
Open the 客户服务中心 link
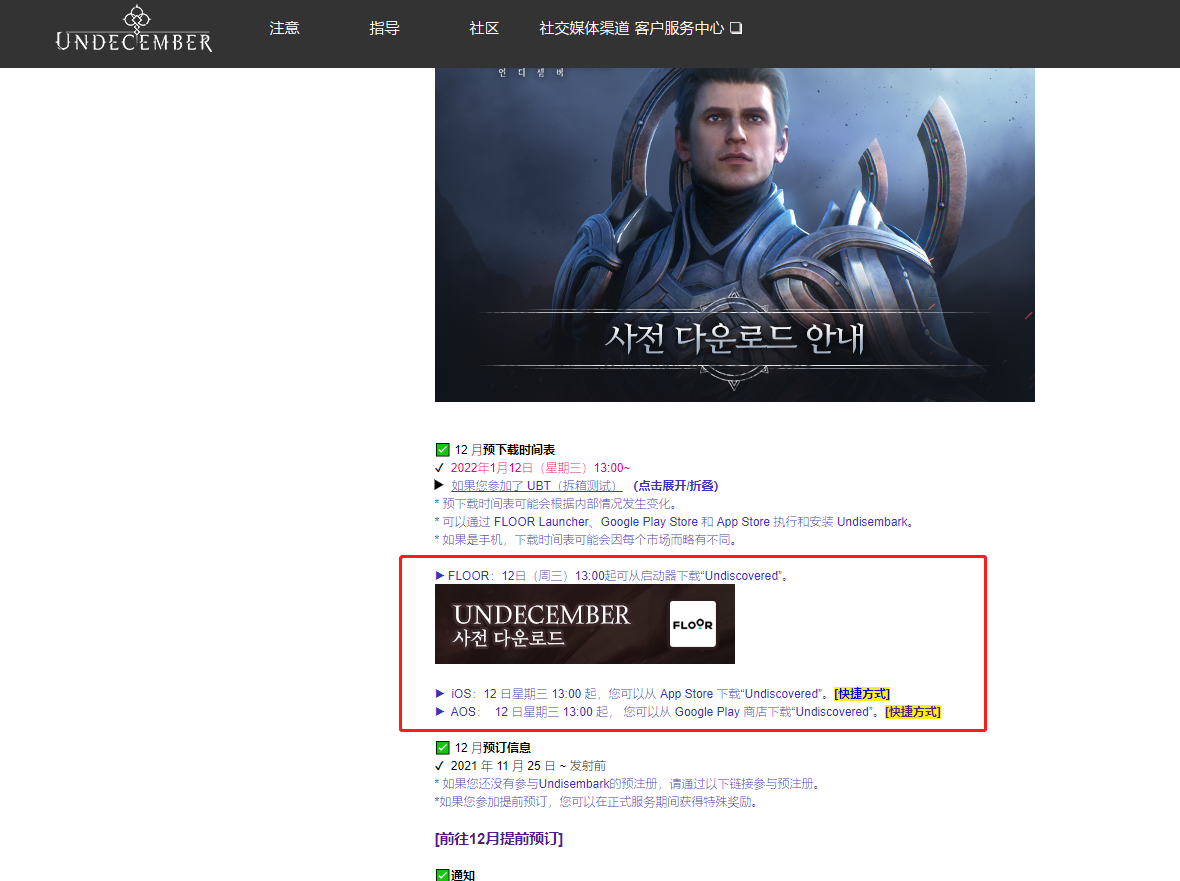679,29
